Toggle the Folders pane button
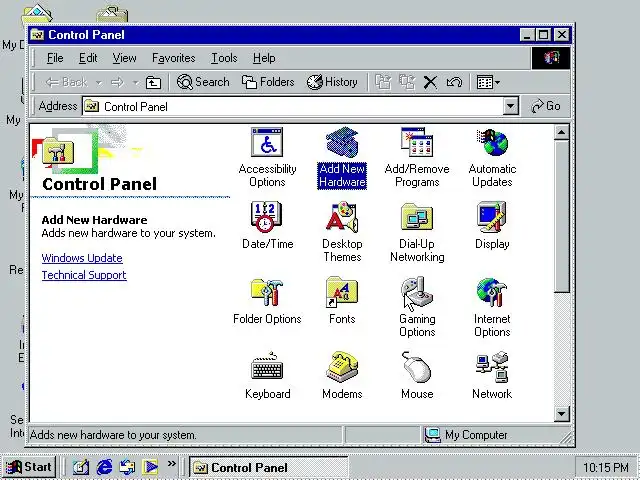This screenshot has width=640, height=480. 268,82
